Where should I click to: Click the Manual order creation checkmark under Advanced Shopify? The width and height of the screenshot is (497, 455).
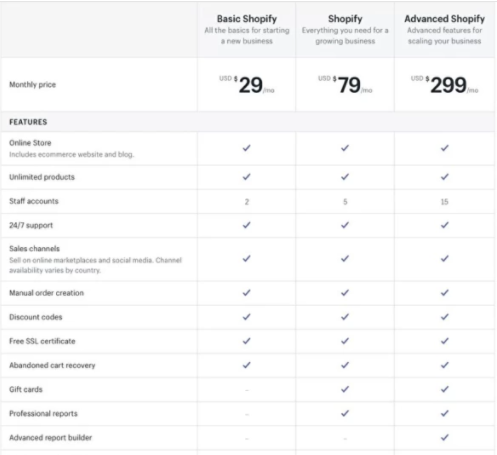(x=445, y=293)
